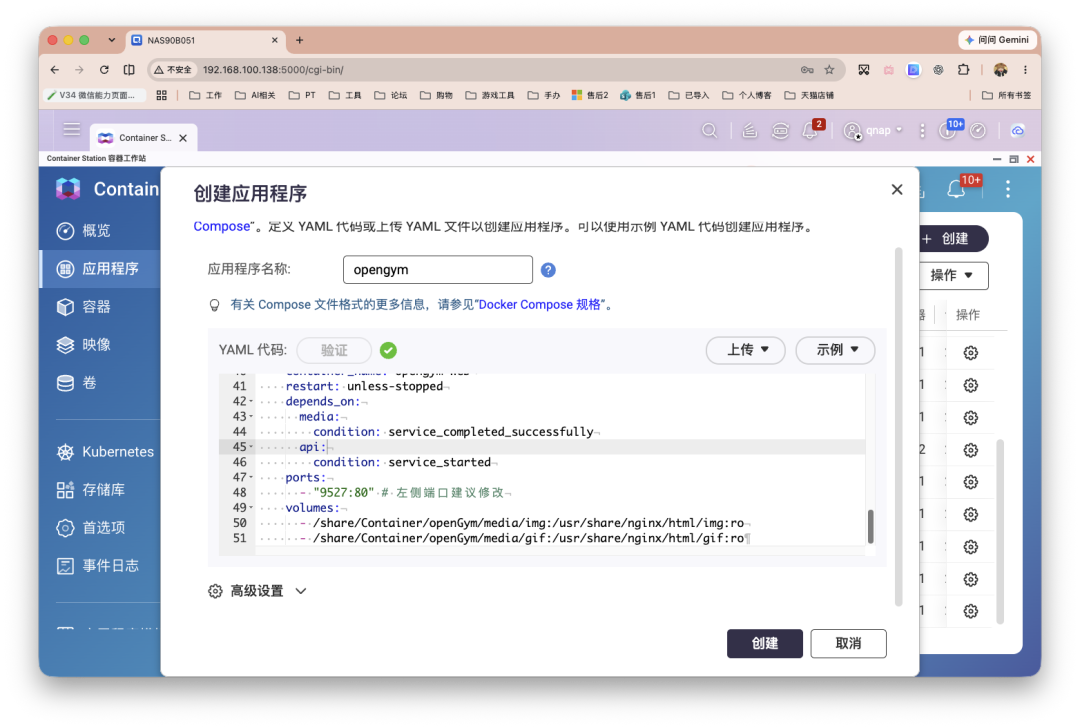Screen dimensions: 1080x728
Task: Collapse the media fold at line 43
Action: [x=251, y=417]
